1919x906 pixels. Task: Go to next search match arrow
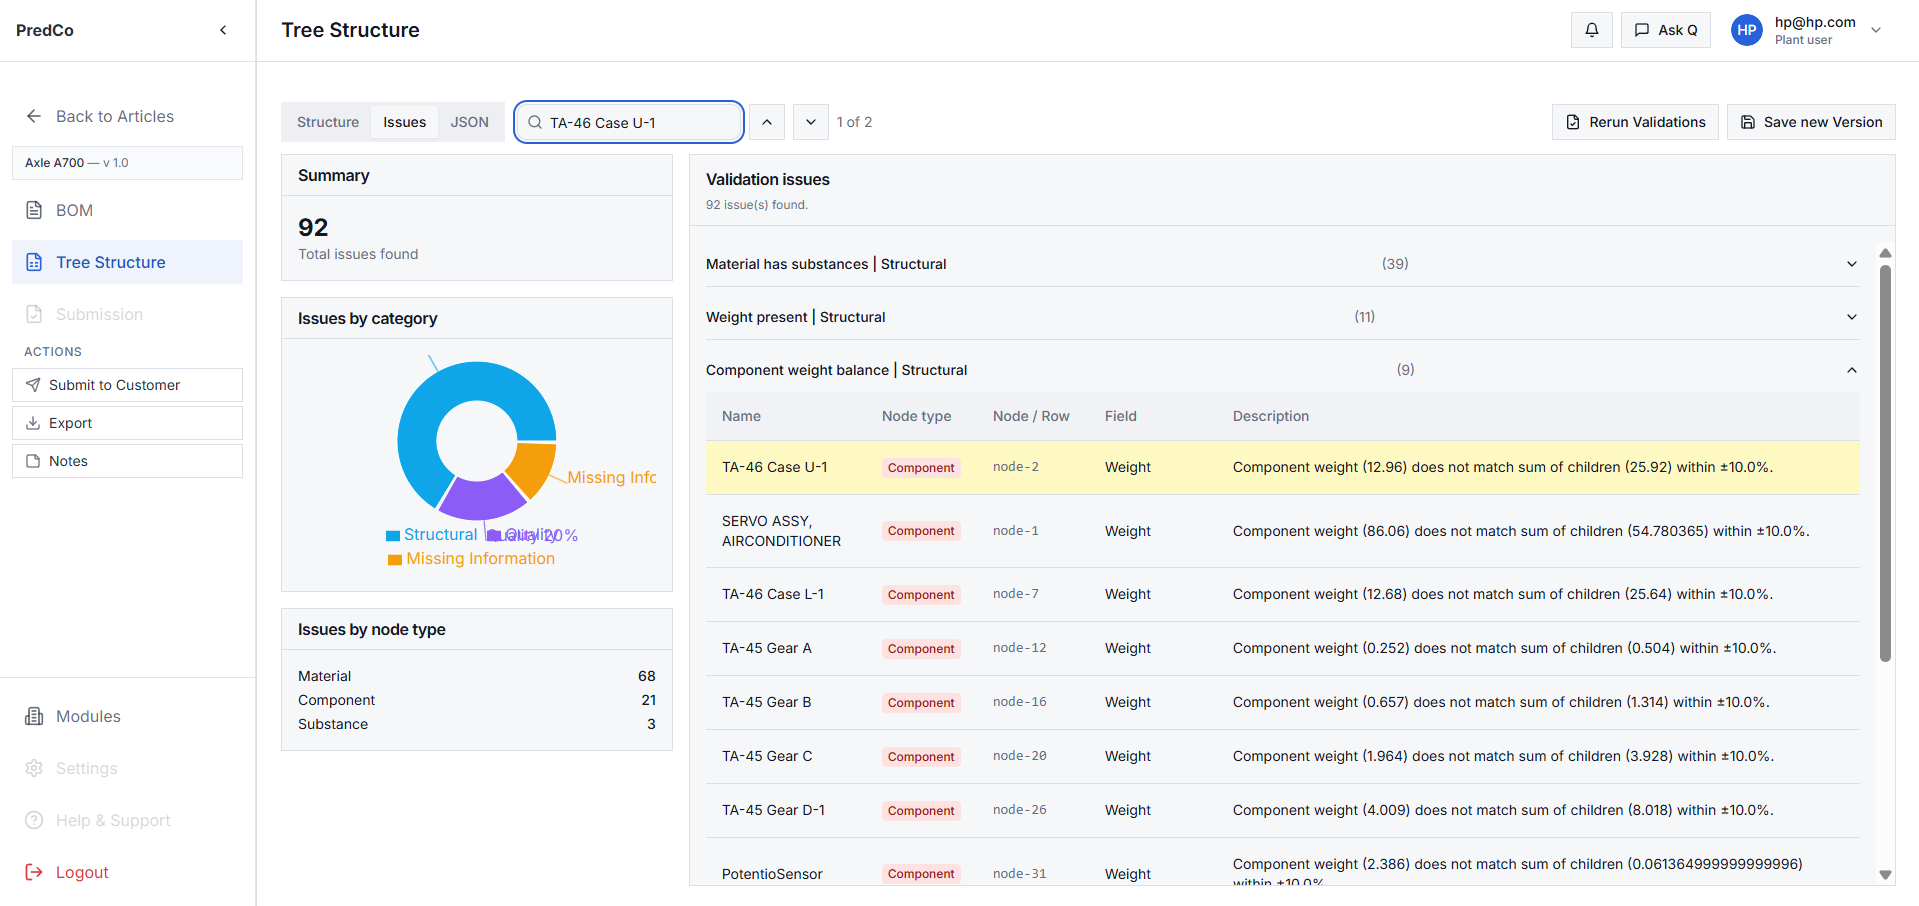tap(811, 122)
